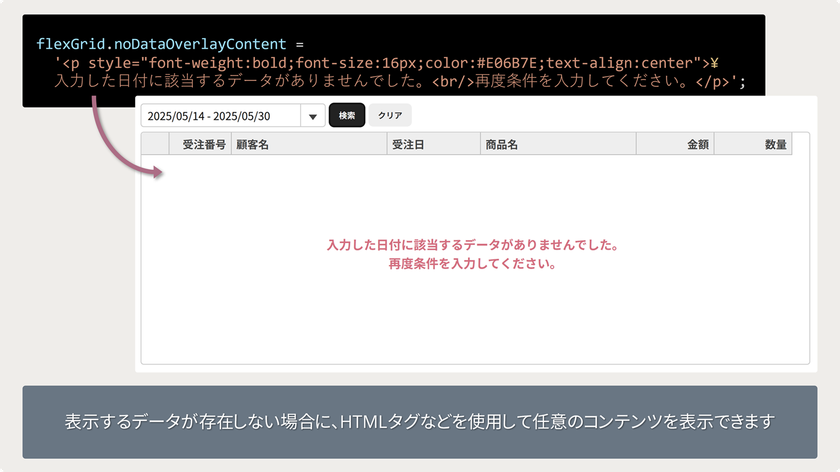Click the 検索 search button
Viewport: 840px width, 472px height.
coord(347,116)
